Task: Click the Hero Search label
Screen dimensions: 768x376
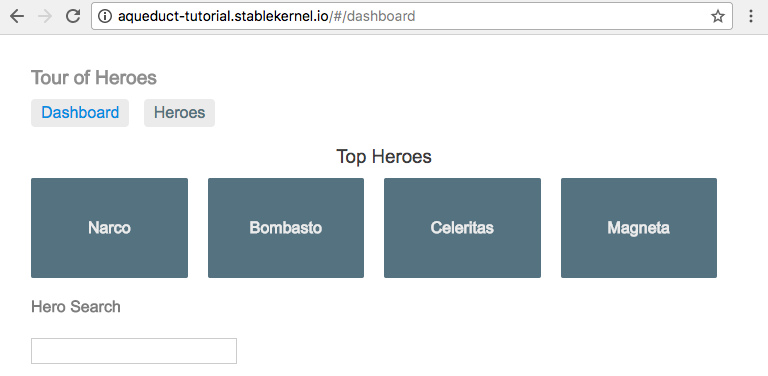Action: click(75, 307)
